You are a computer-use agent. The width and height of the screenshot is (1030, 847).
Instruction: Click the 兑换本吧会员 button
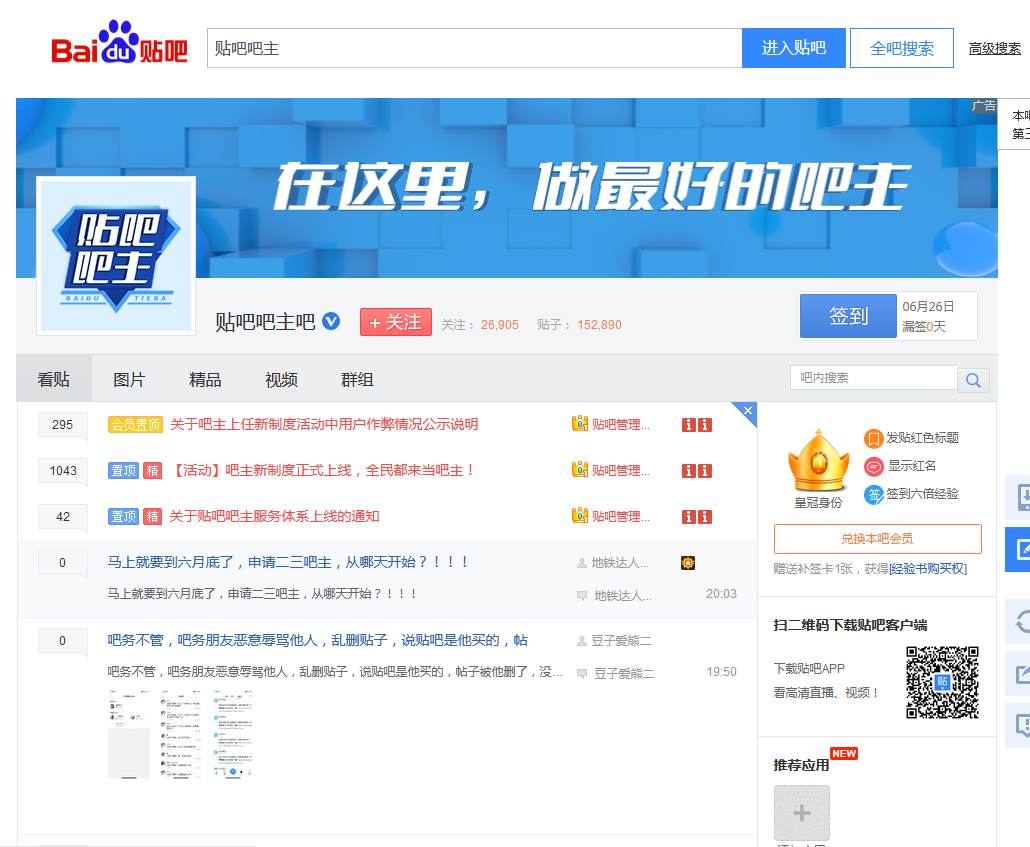tap(877, 539)
